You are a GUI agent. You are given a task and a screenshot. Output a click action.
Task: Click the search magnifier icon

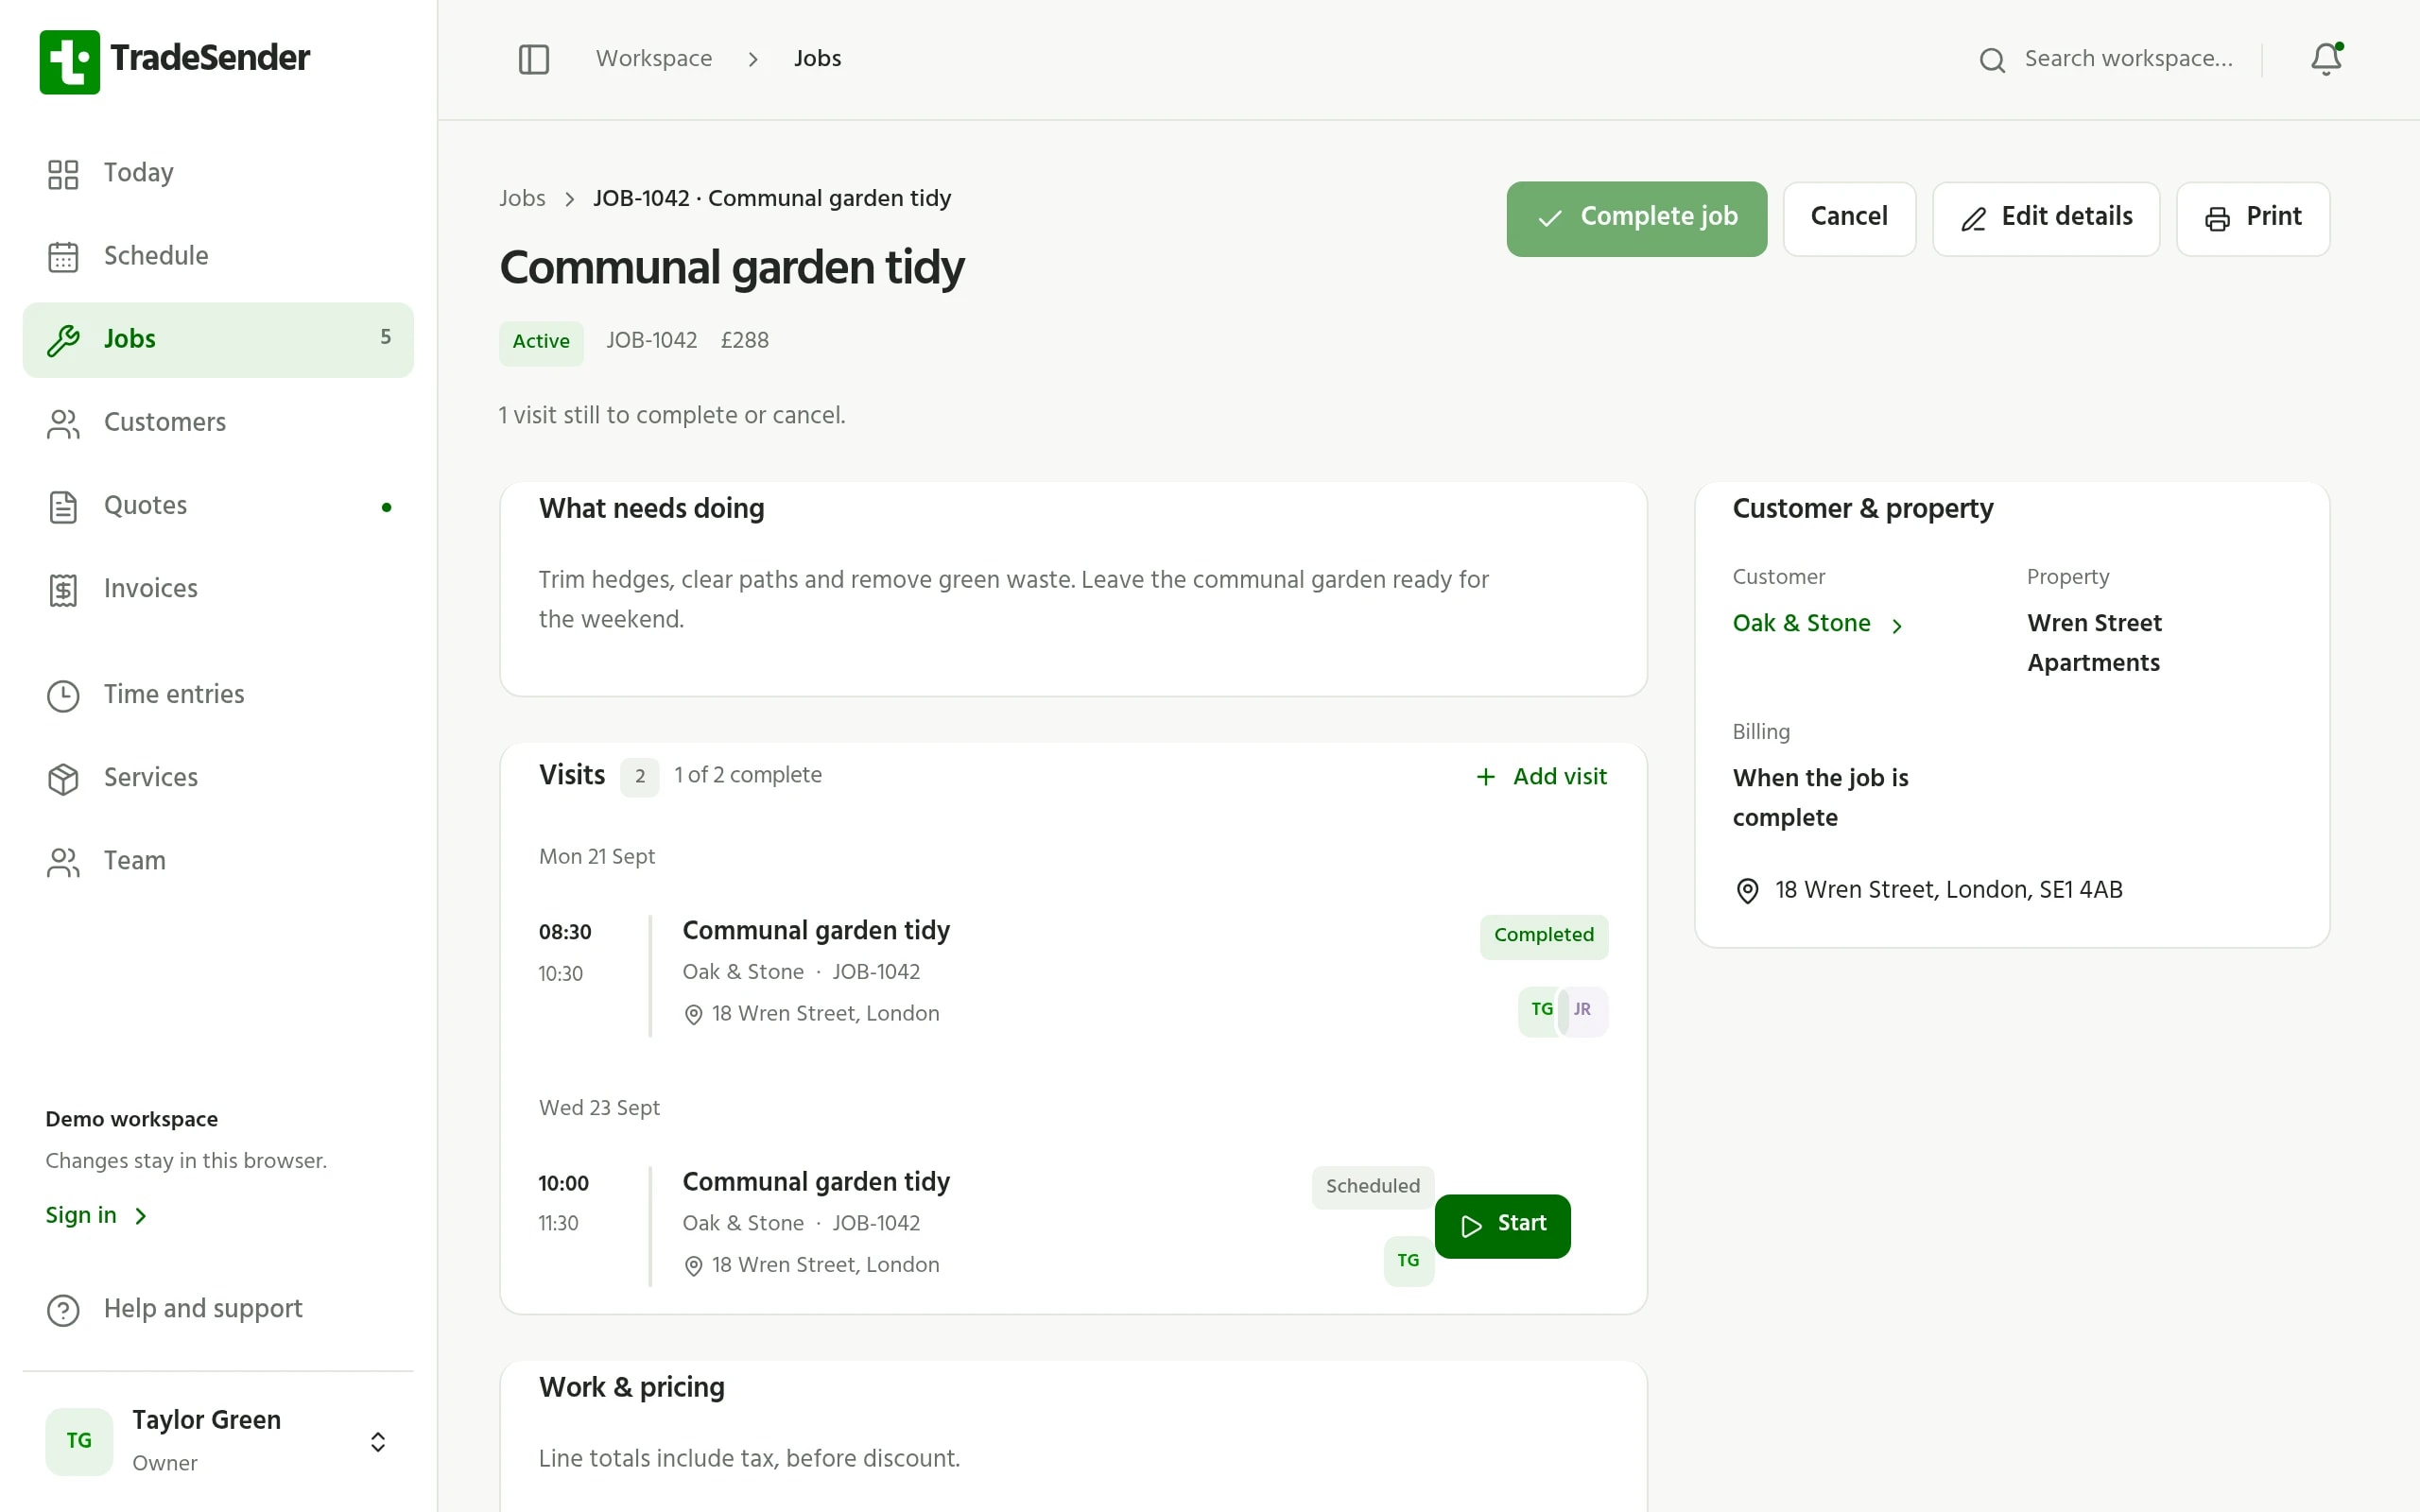1992,60
